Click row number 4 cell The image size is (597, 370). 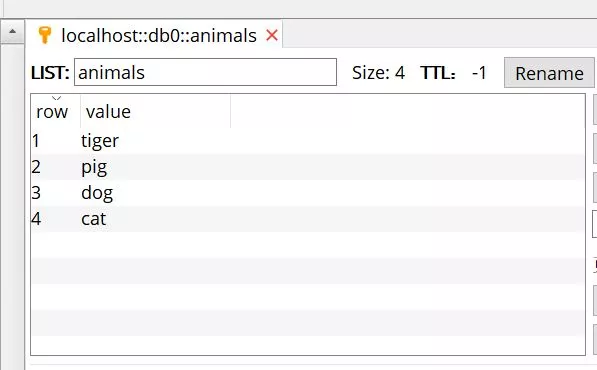coord(36,219)
